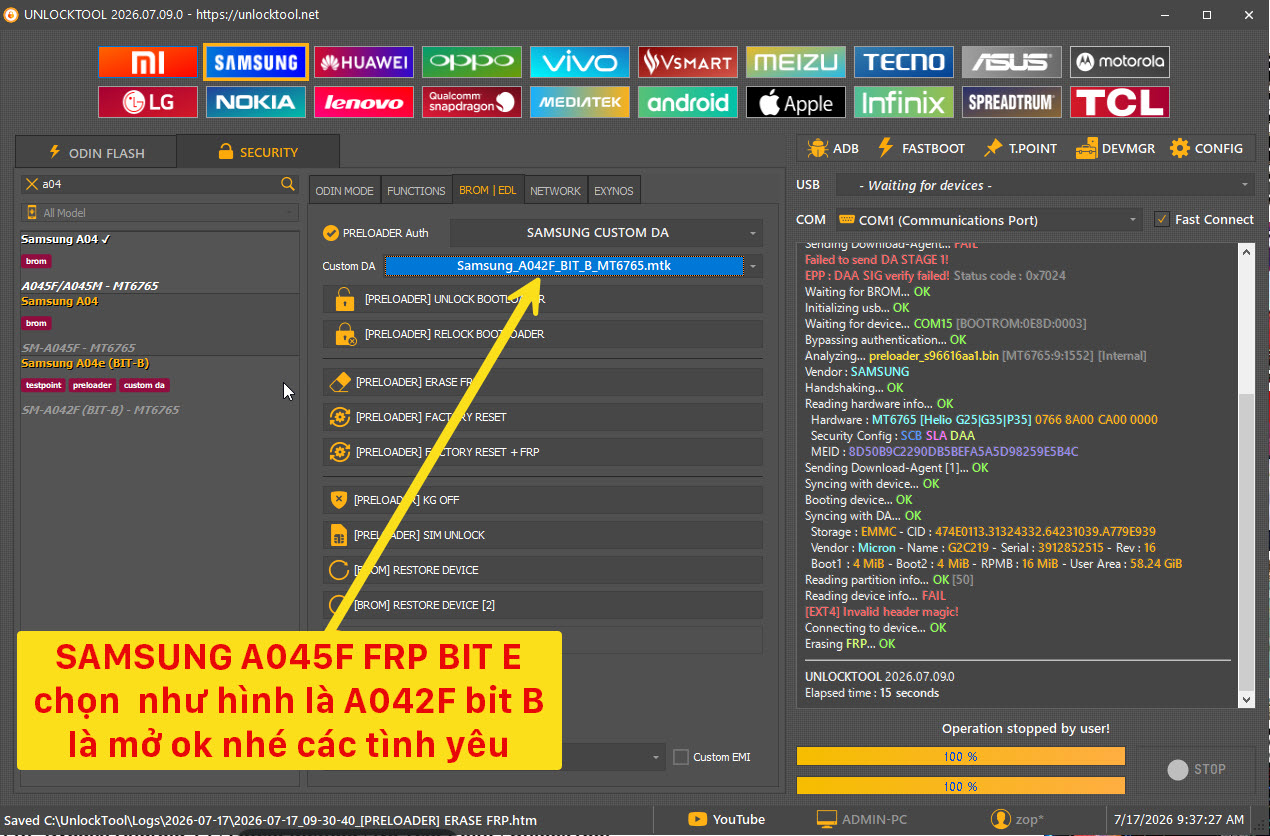Viewport: 1270px width, 836px height.
Task: Open FASTBOOT tools
Action: tap(921, 148)
